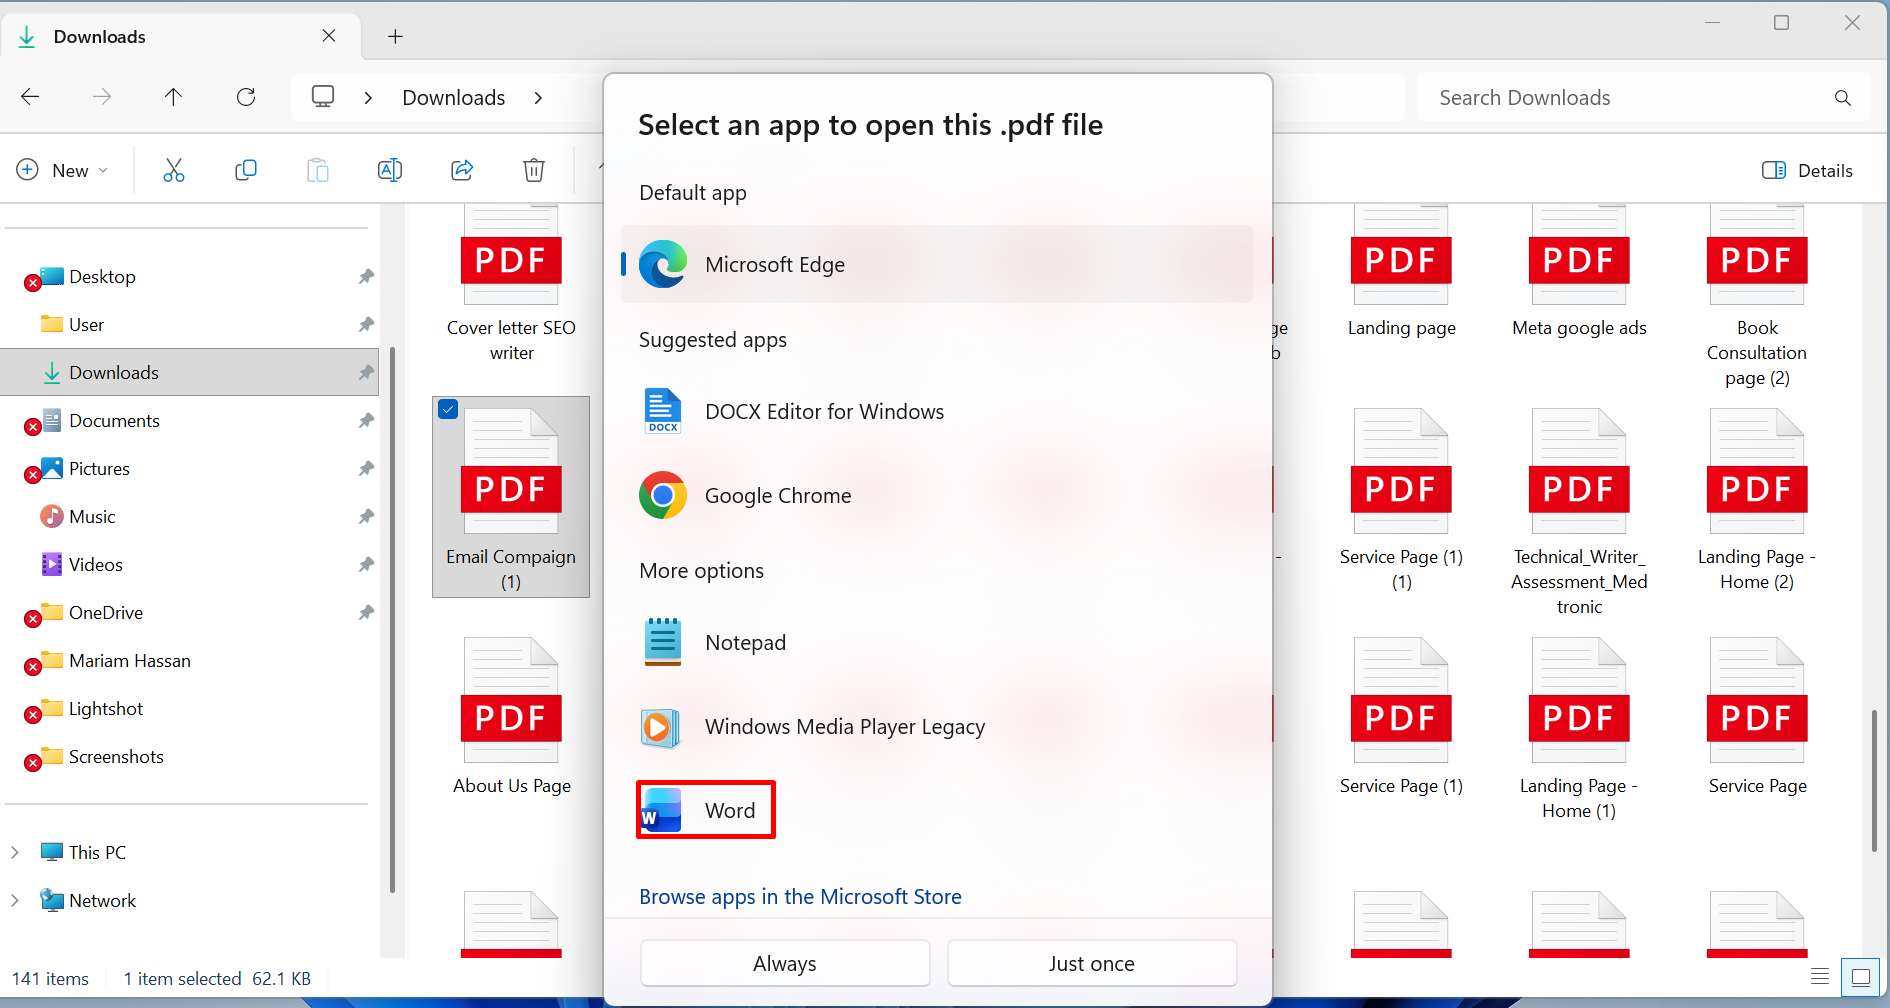Click the Search Downloads field
Viewport: 1890px width, 1008px height.
pyautogui.click(x=1643, y=98)
